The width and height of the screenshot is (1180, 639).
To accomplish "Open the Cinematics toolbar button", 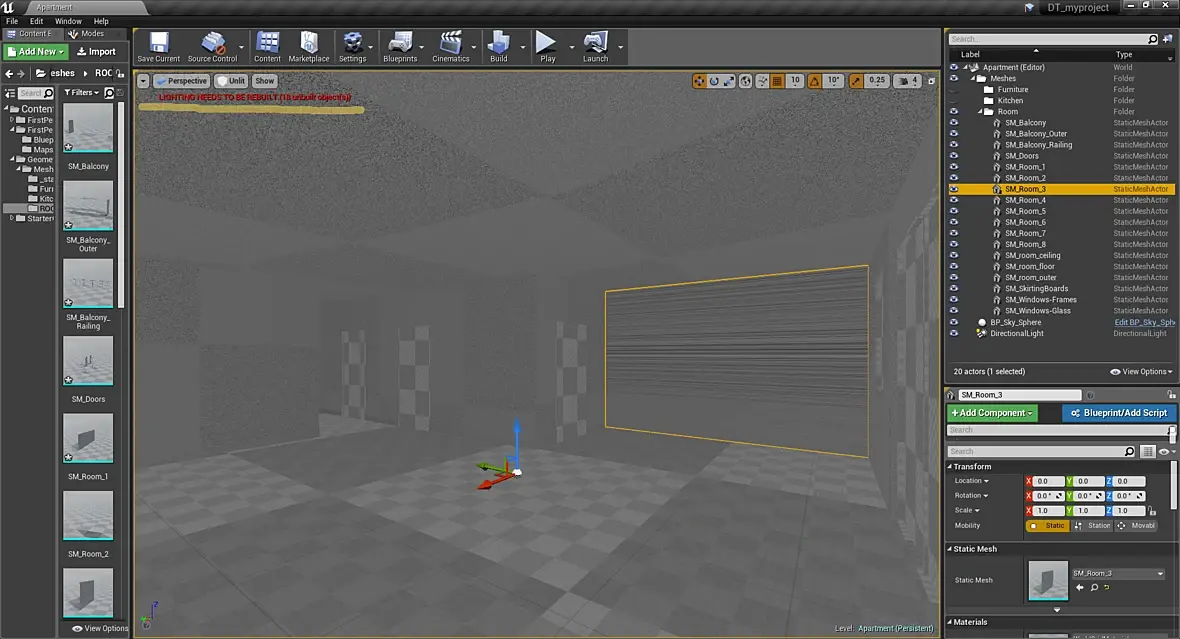I will [x=451, y=47].
